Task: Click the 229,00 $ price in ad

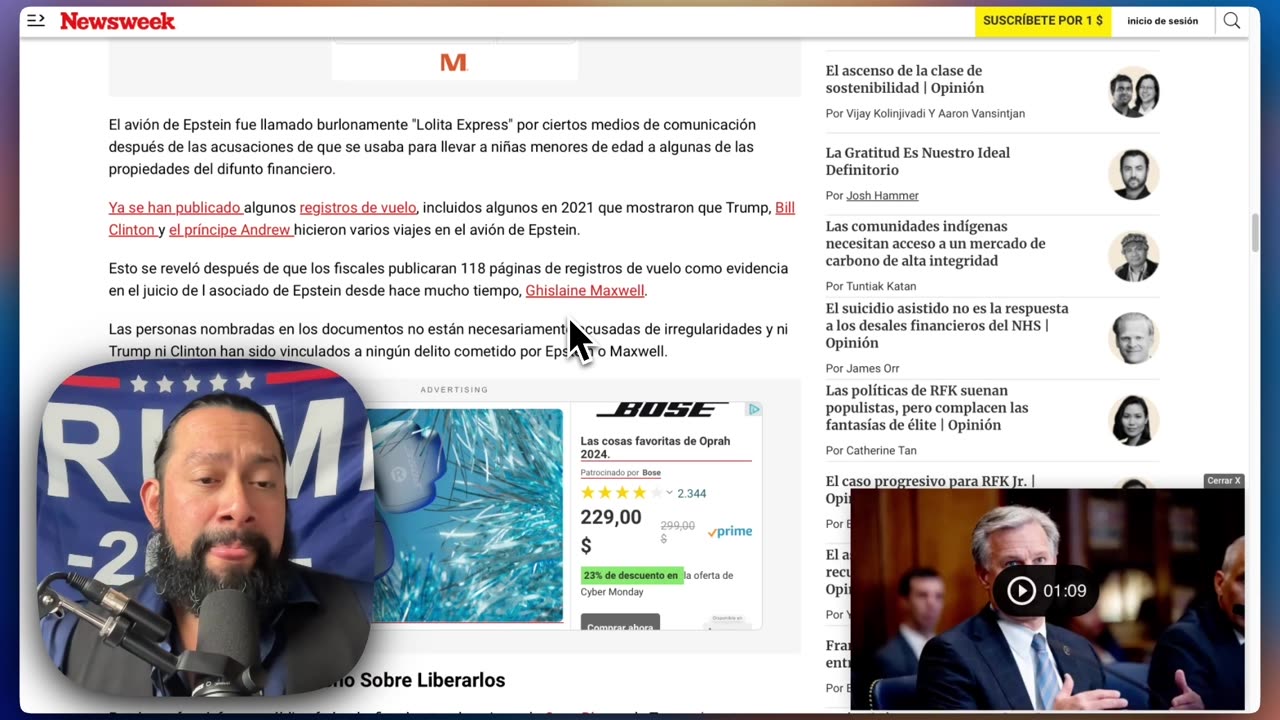Action: click(x=611, y=531)
